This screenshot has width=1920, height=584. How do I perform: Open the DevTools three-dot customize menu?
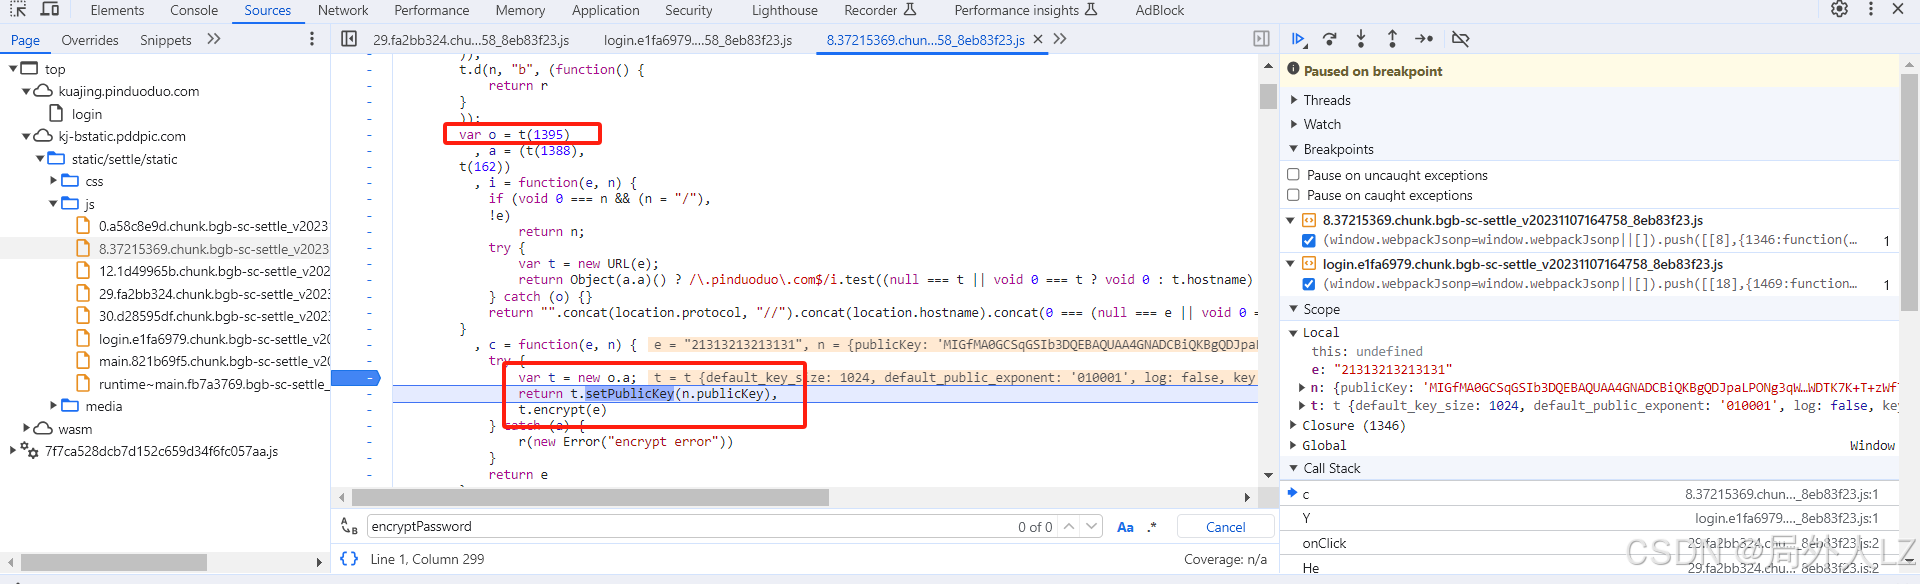(1871, 9)
